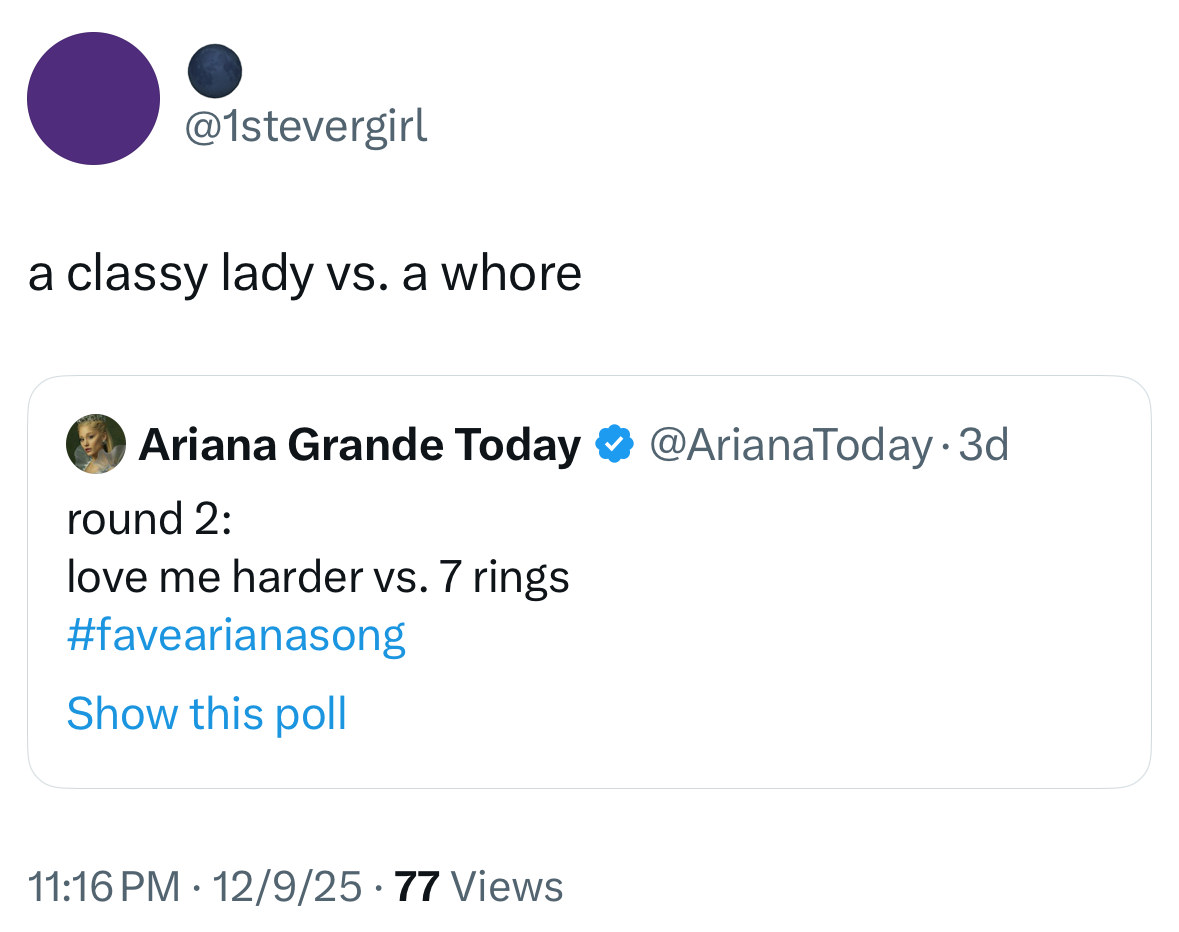This screenshot has height=932, width=1179.
Task: Click the "3d" quoted tweet timestamp
Action: click(x=984, y=444)
